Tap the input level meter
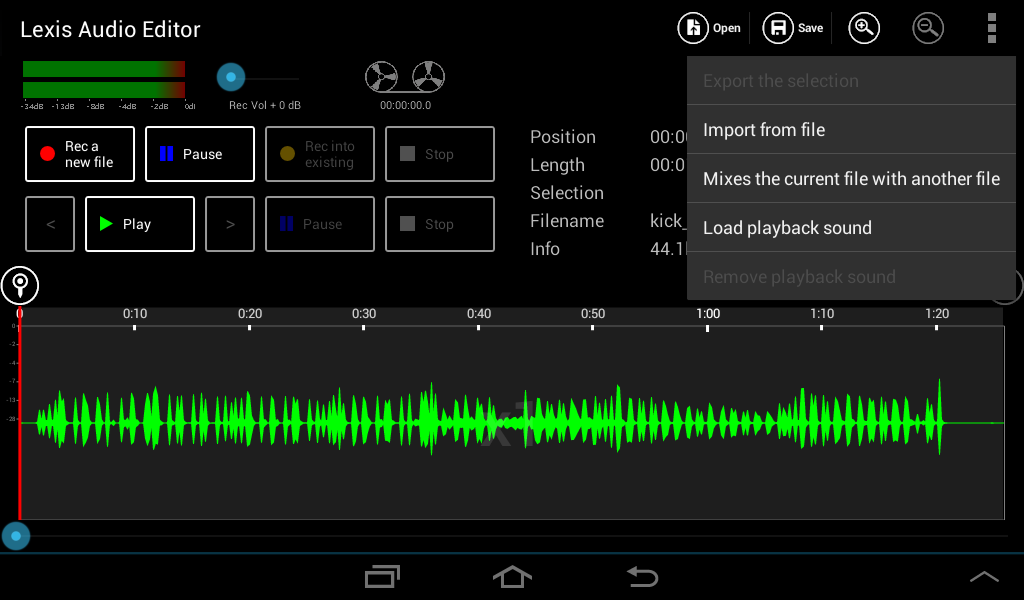This screenshot has height=600, width=1024. click(x=104, y=79)
